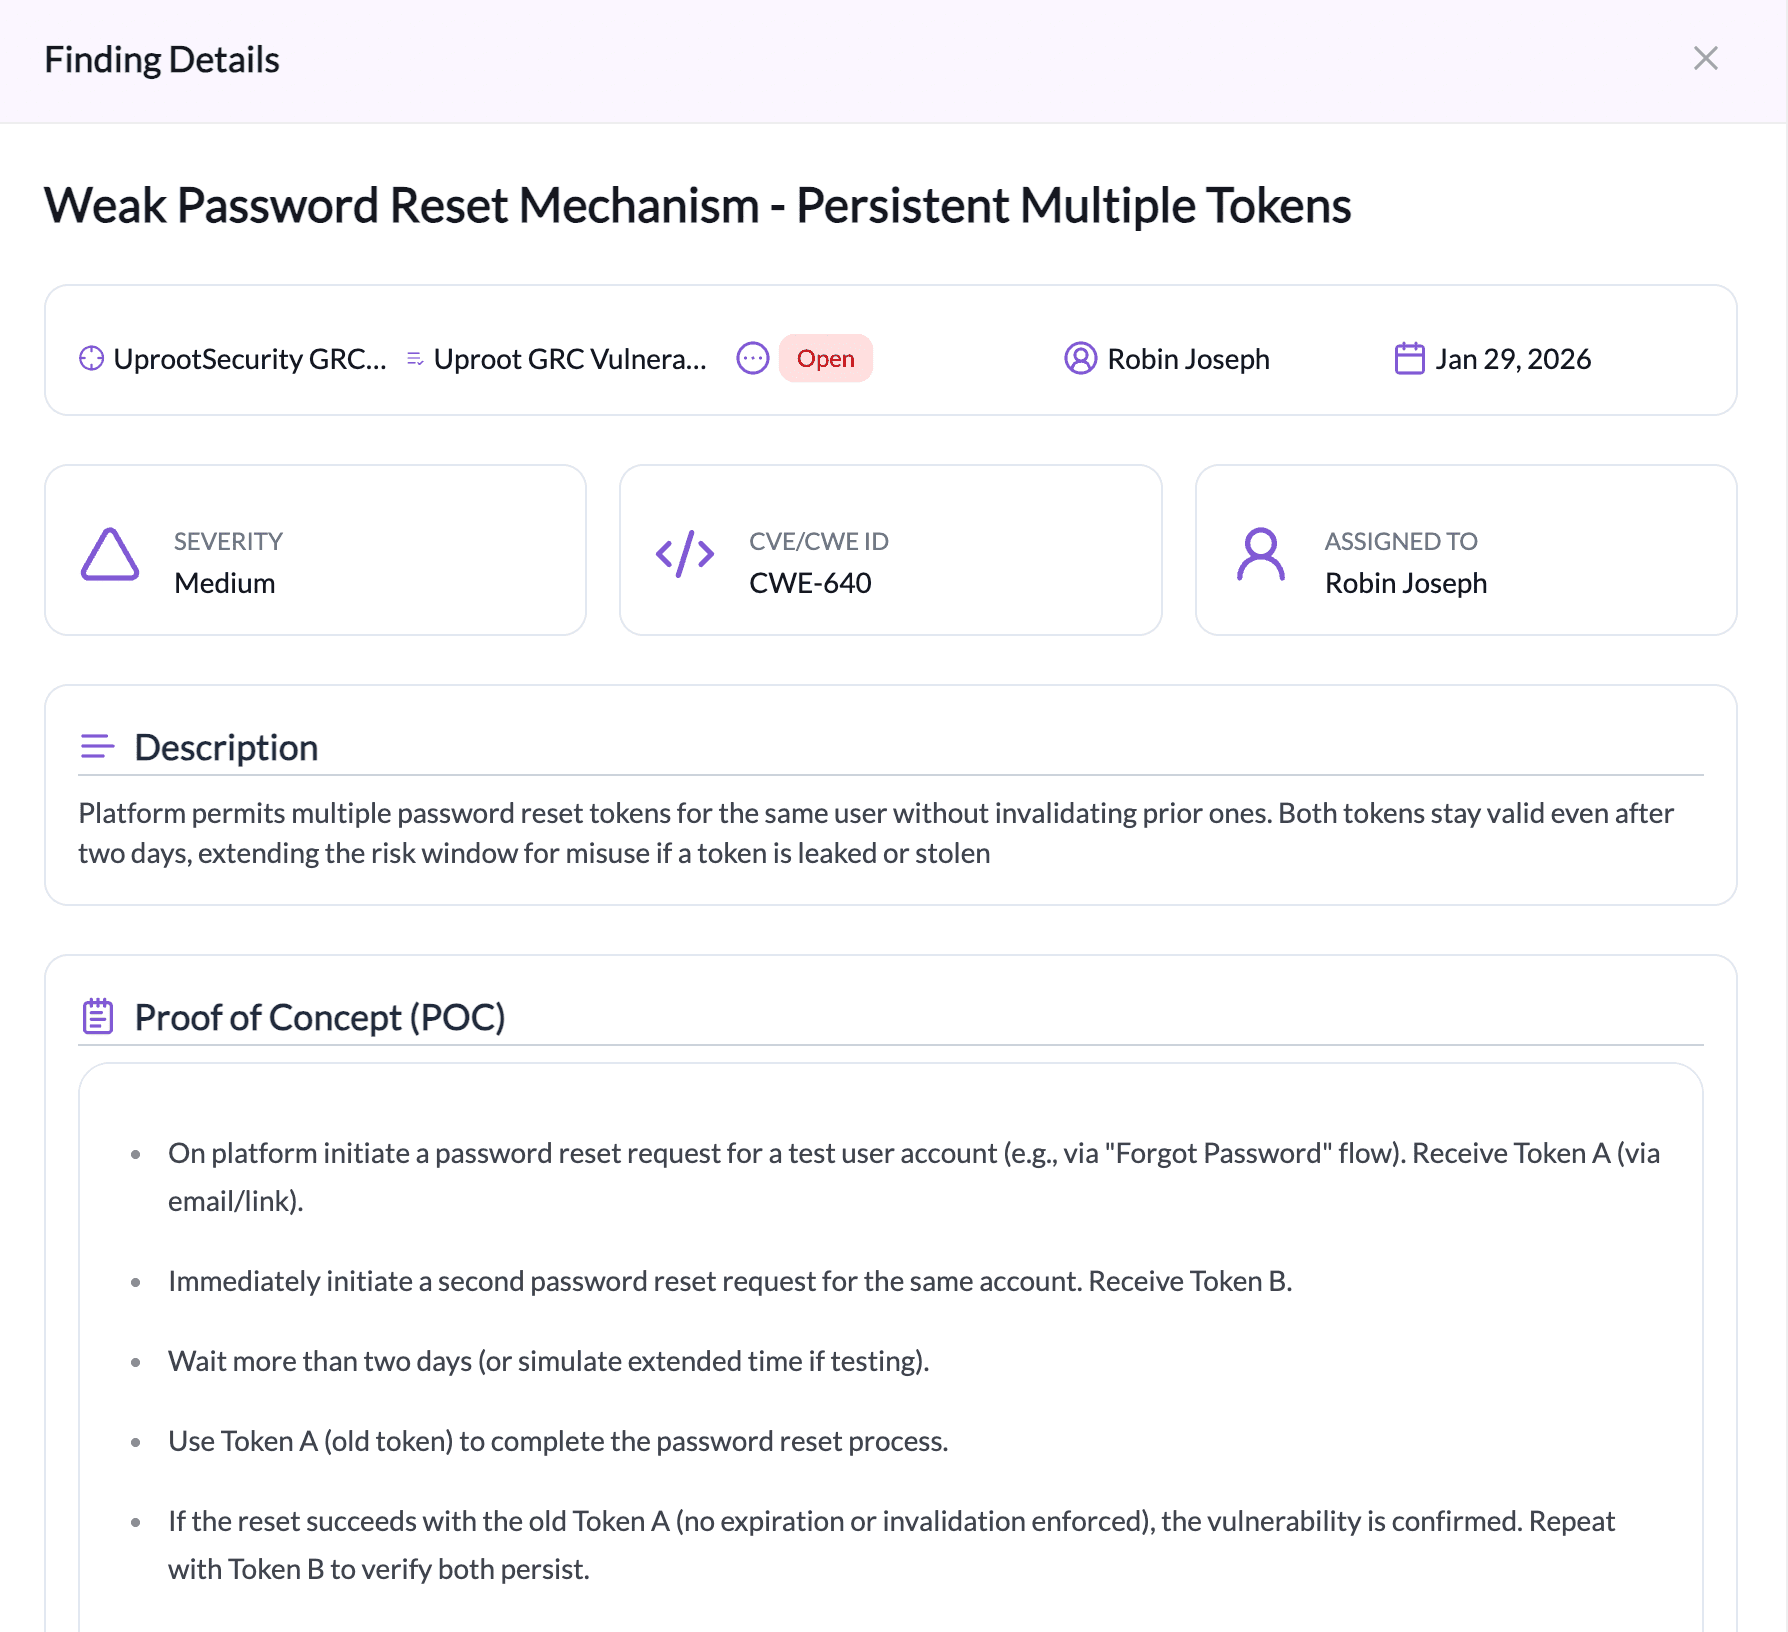Click the Assigned To person icon
Viewport: 1788px width, 1632px height.
tap(1260, 554)
